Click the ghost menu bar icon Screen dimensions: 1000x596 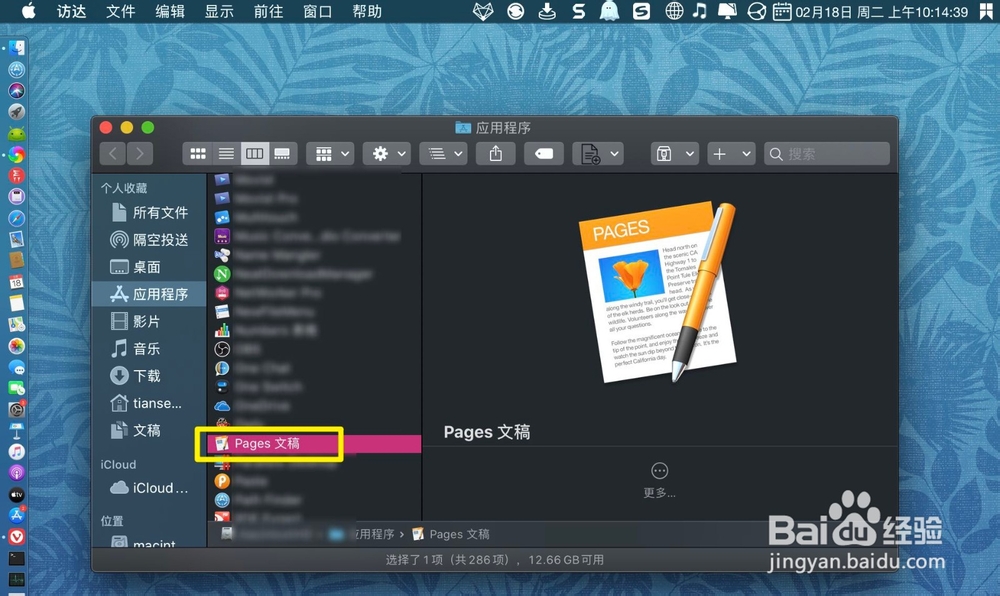pos(610,11)
